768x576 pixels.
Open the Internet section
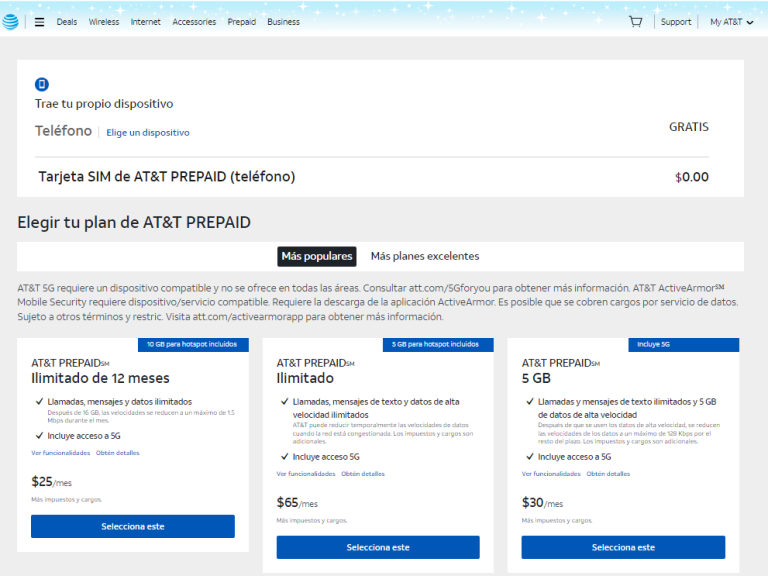tap(145, 22)
